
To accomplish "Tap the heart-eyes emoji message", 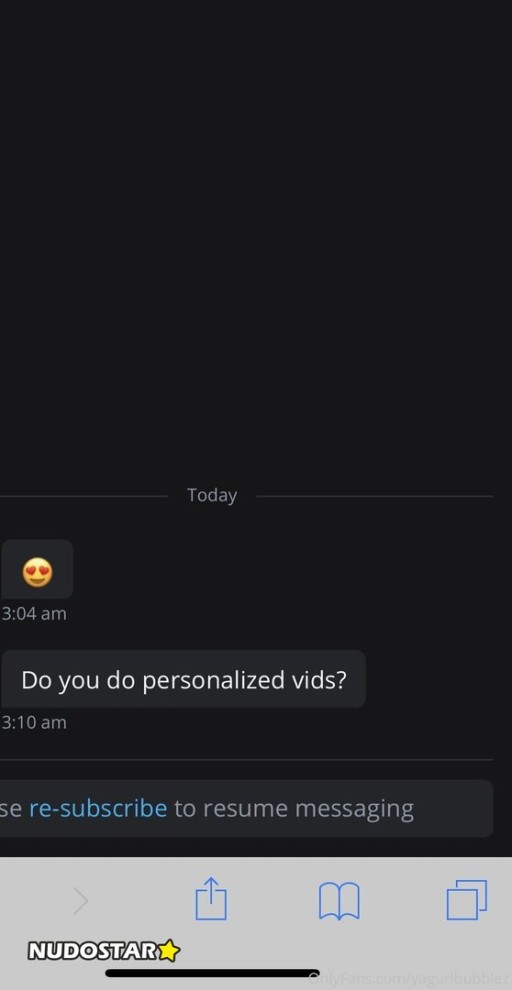I will tap(37, 569).
